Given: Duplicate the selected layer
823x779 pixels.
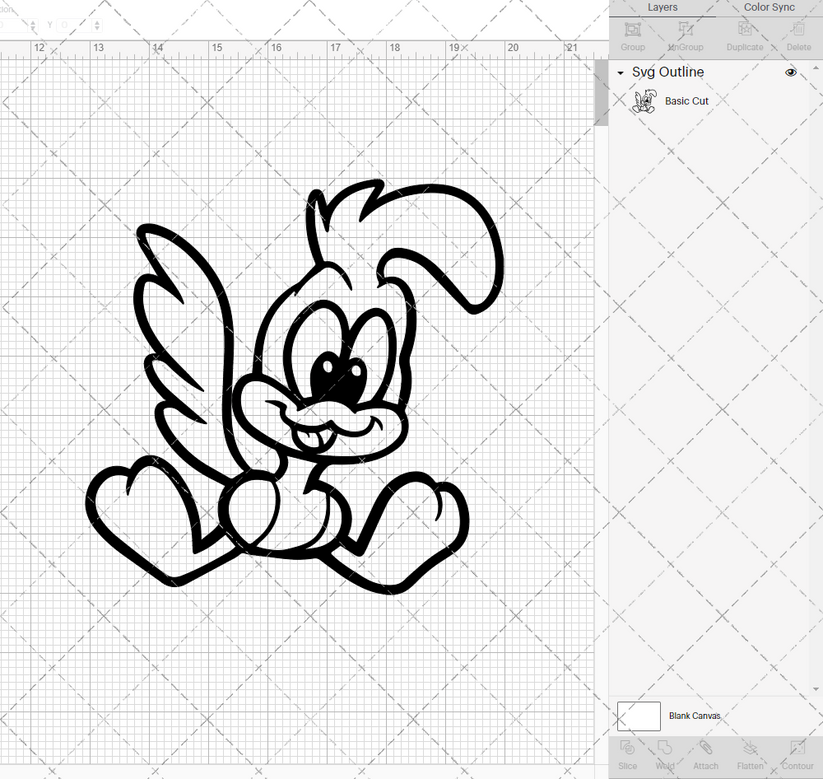Looking at the screenshot, I should click(x=744, y=38).
